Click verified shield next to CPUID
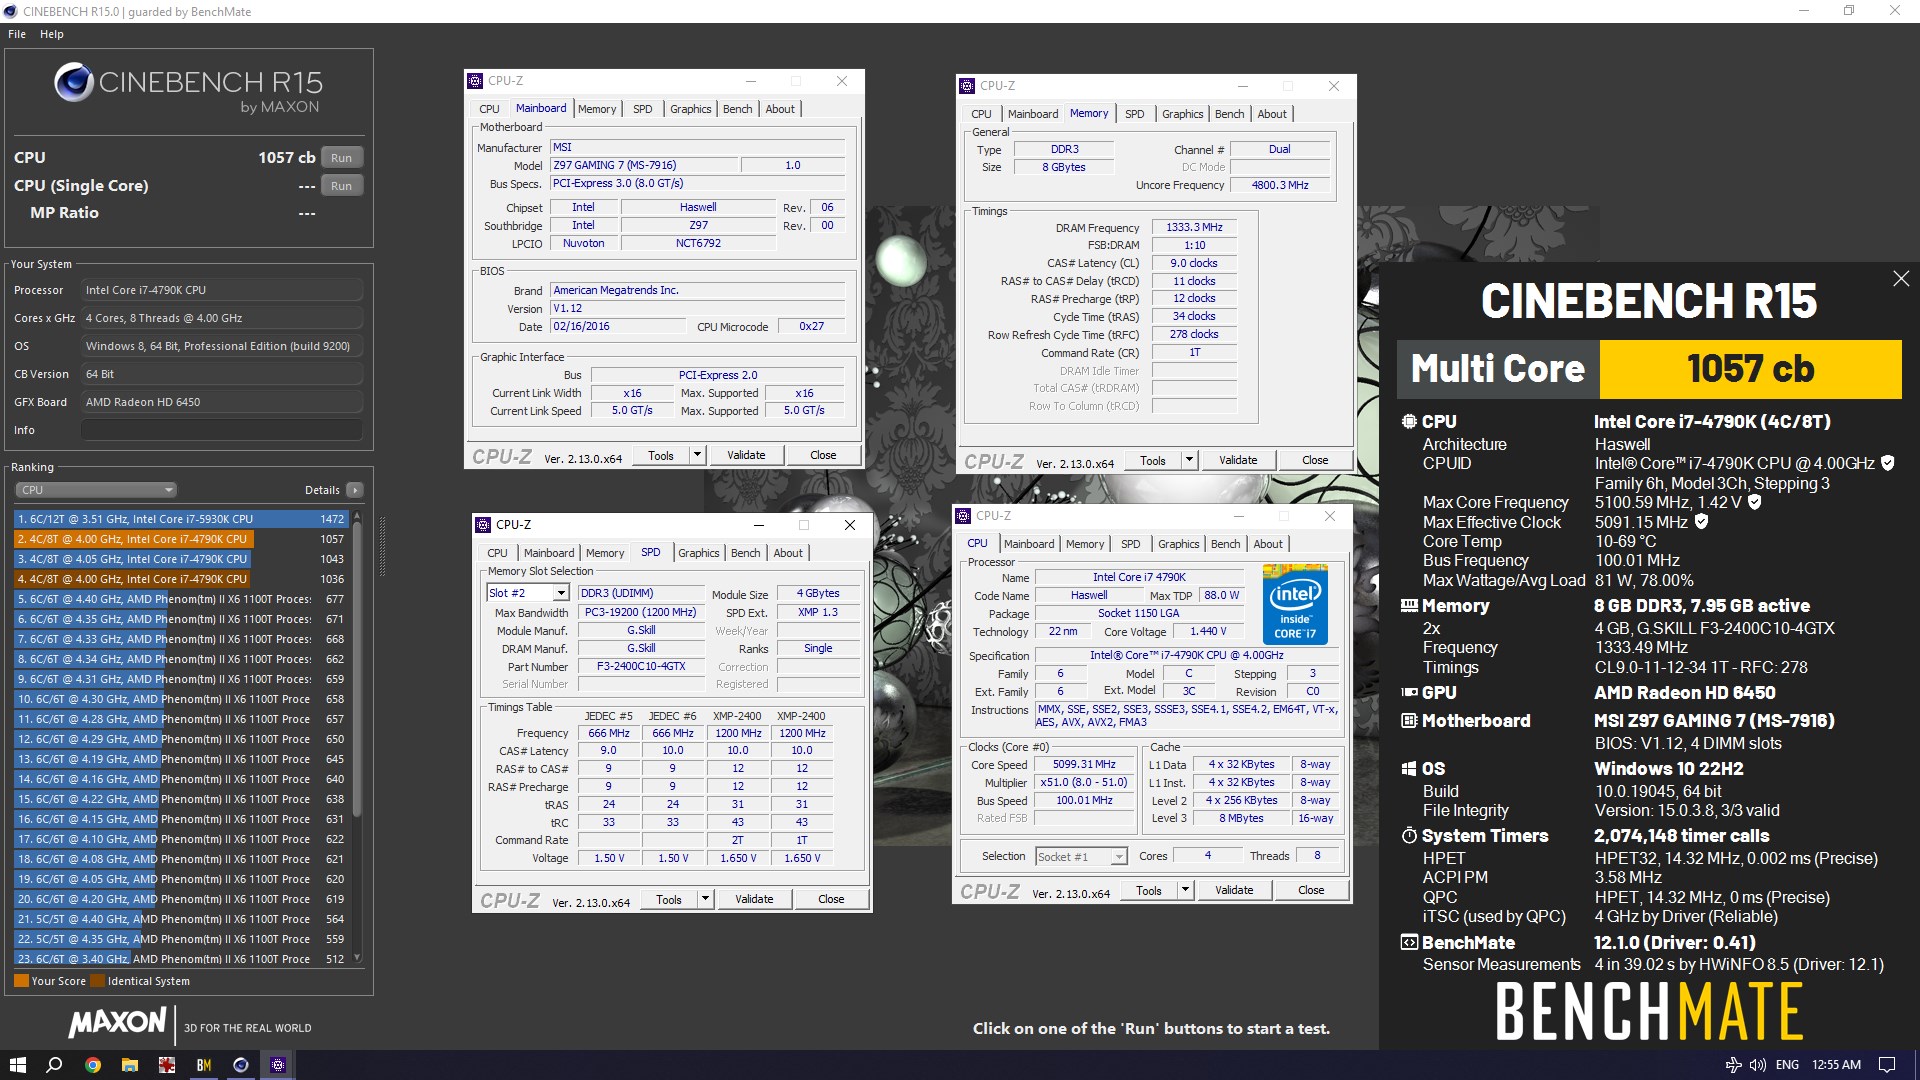This screenshot has width=1920, height=1080. 1887,463
